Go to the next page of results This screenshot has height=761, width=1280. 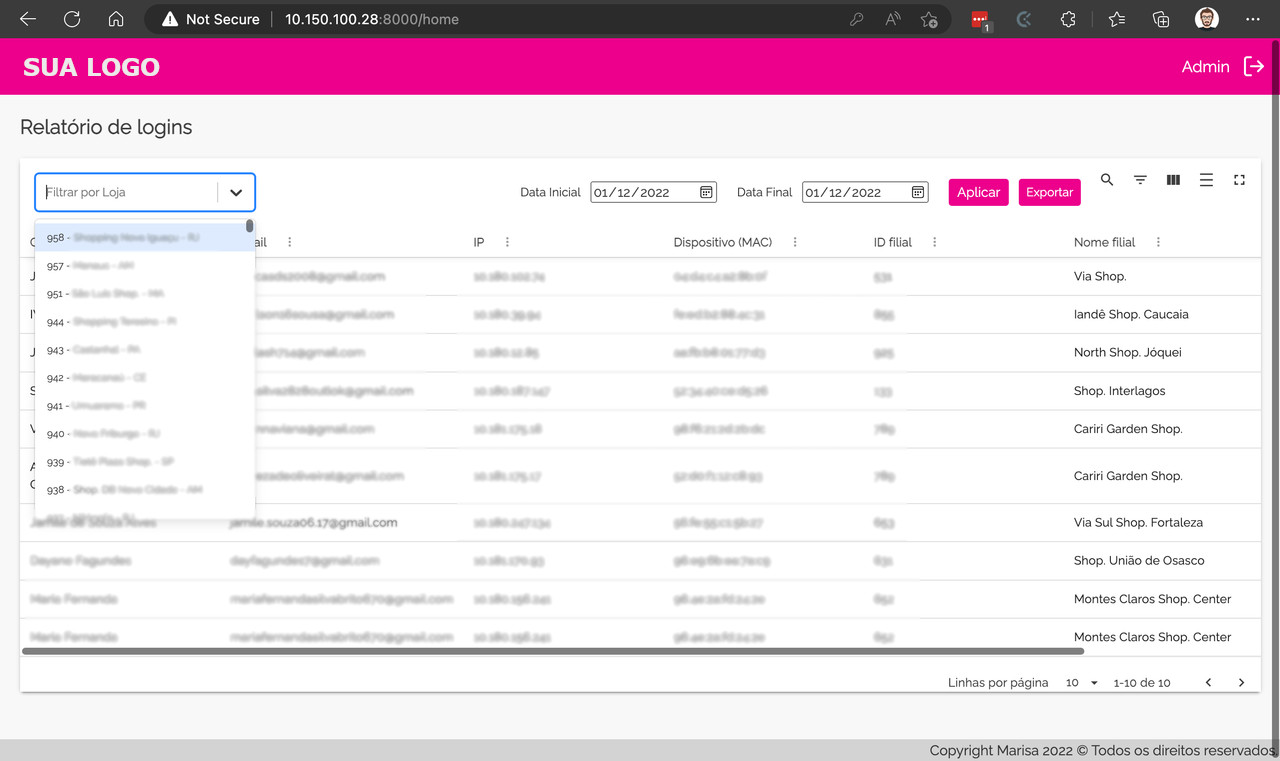pos(1241,683)
